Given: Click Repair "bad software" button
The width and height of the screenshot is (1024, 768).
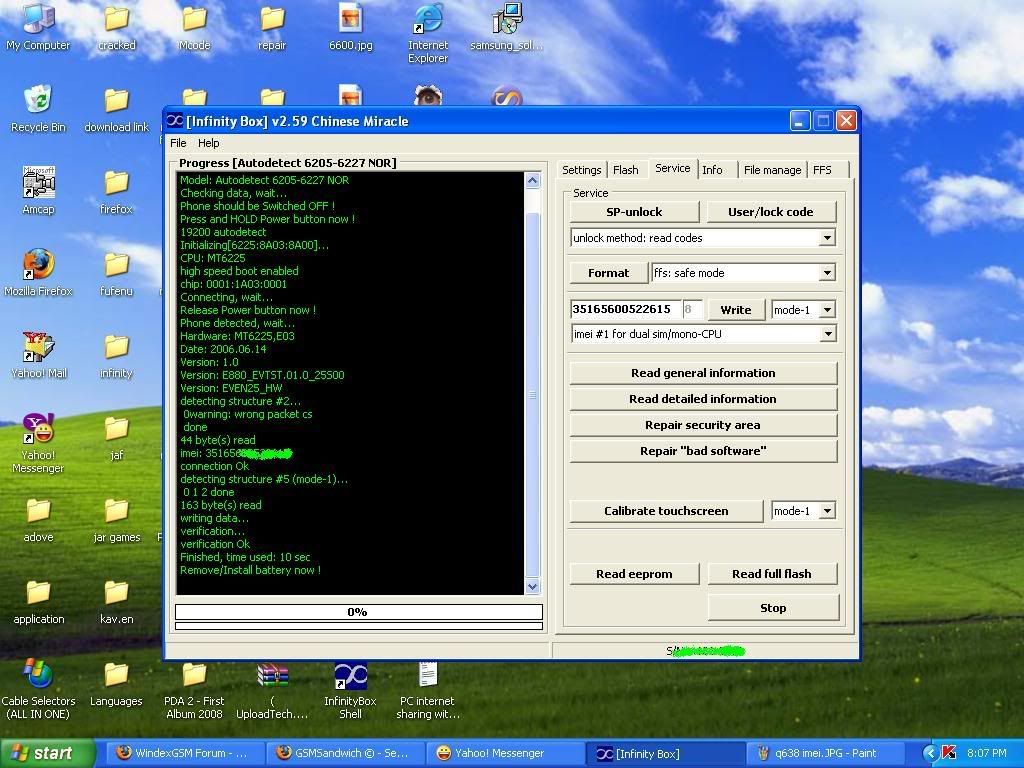Looking at the screenshot, I should [x=703, y=451].
